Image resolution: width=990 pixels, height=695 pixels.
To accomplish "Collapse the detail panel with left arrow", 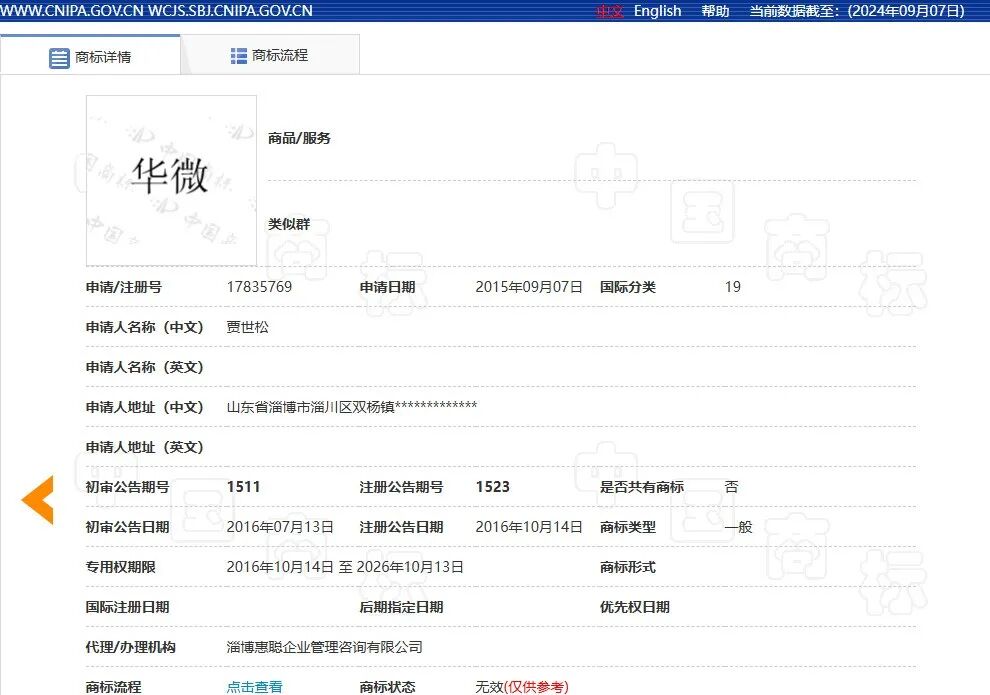I will pyautogui.click(x=37, y=497).
